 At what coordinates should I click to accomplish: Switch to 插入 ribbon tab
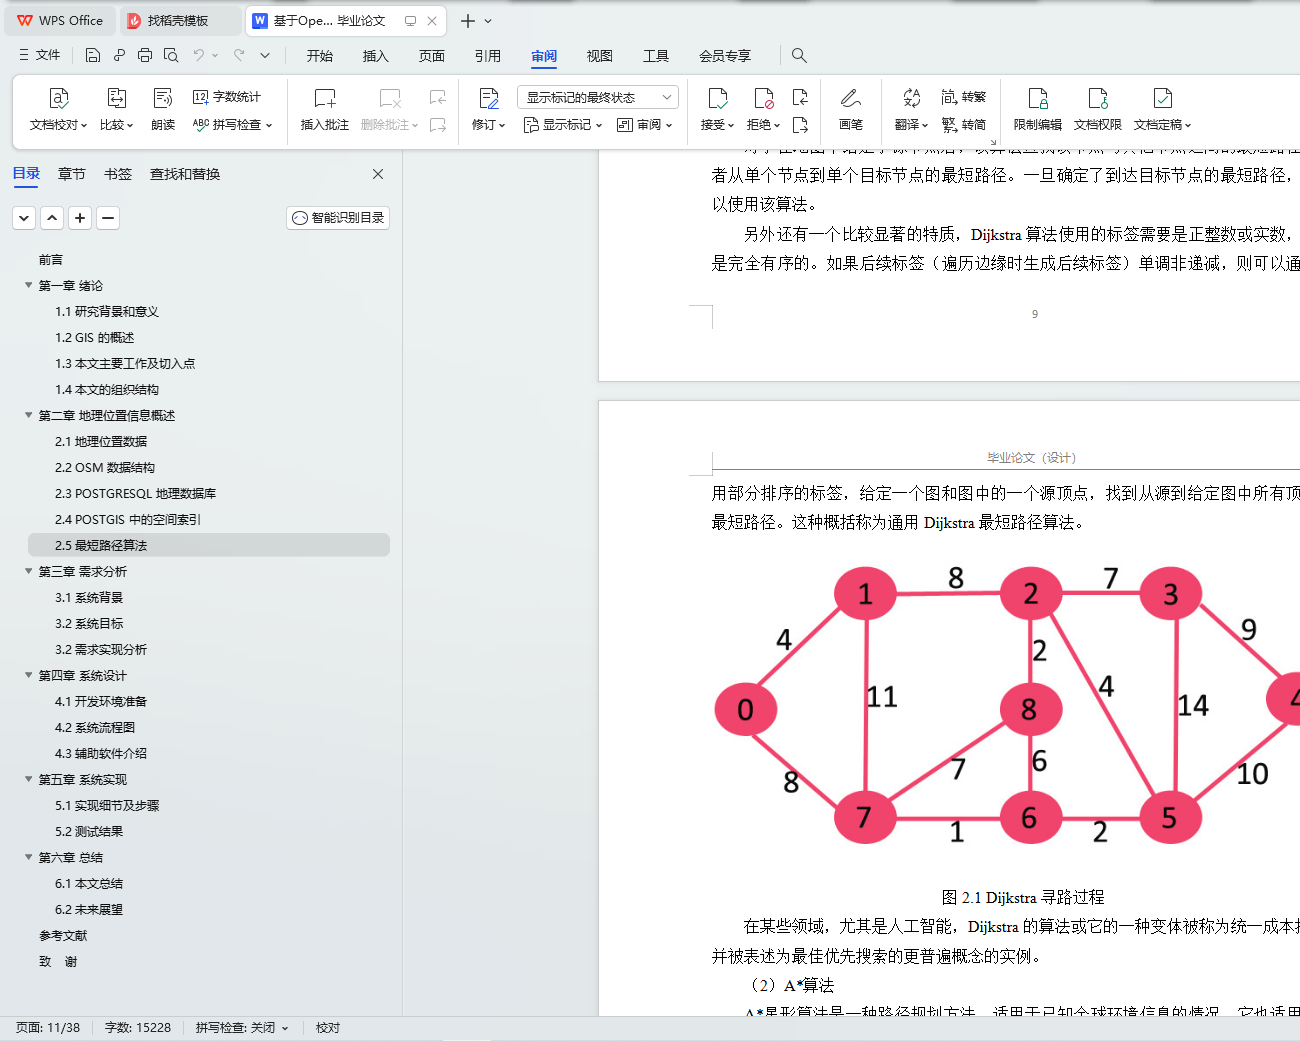[376, 56]
